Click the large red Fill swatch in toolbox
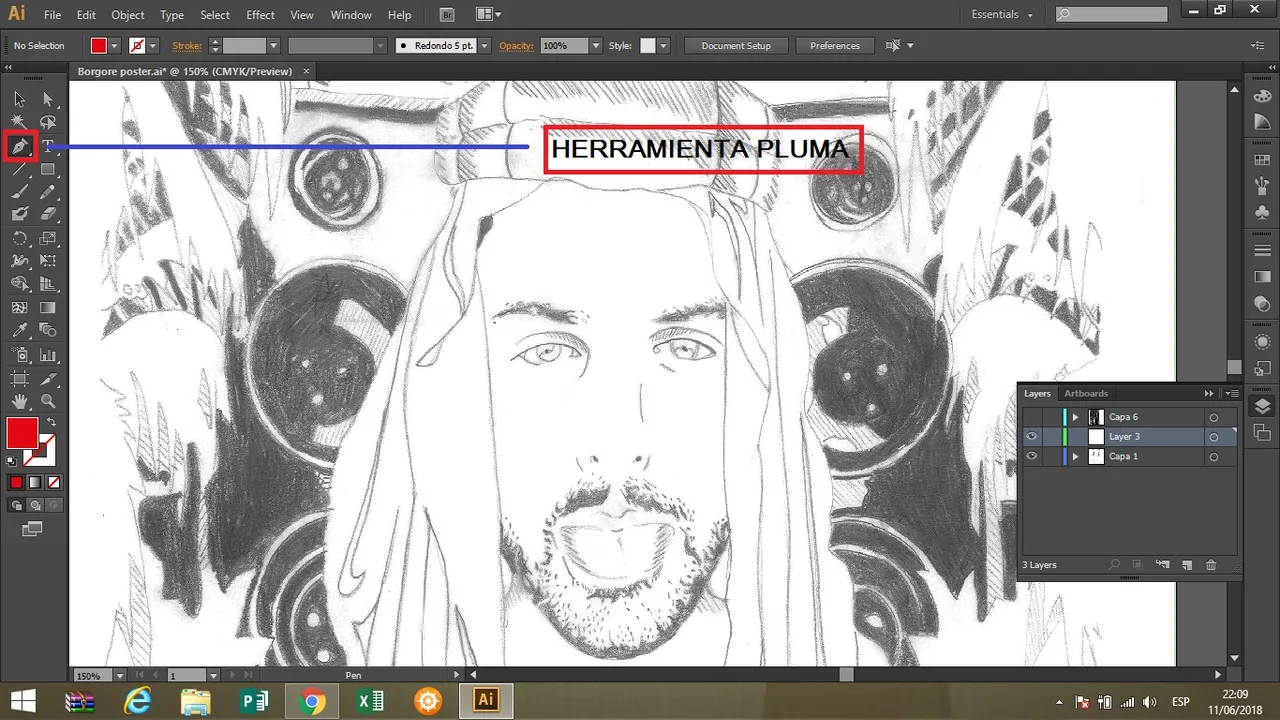Screen dimensions: 1280x720 pos(22,433)
